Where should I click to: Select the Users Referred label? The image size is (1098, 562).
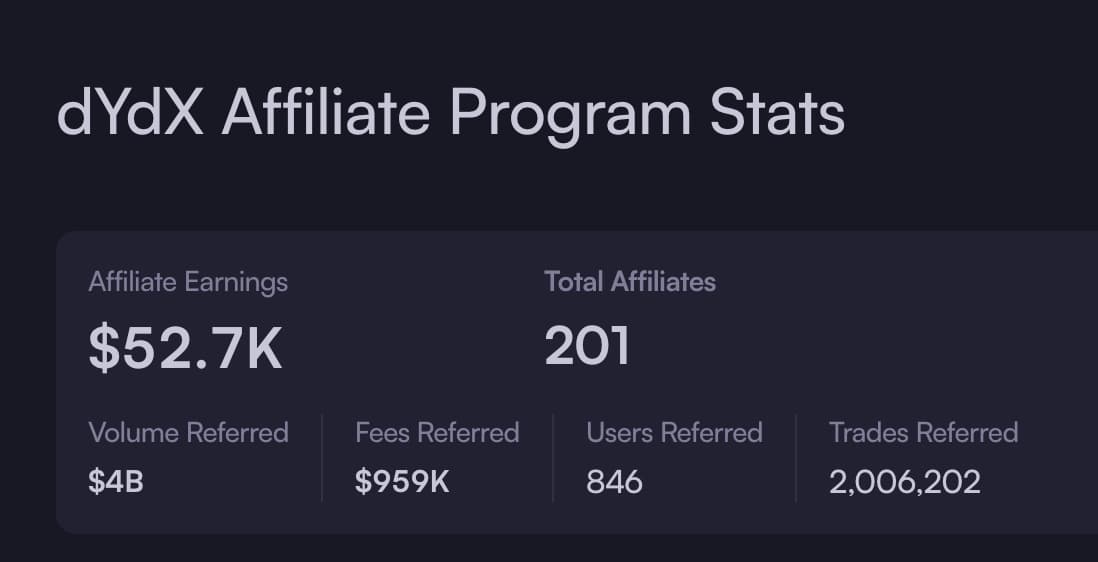click(x=674, y=432)
